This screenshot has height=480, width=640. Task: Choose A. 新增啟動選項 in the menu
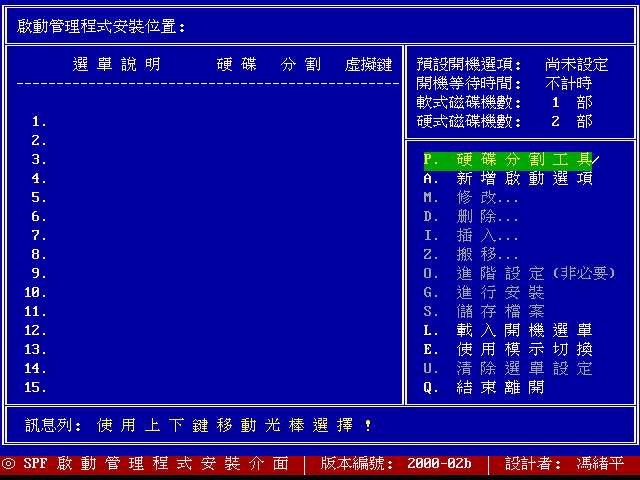[x=507, y=179]
